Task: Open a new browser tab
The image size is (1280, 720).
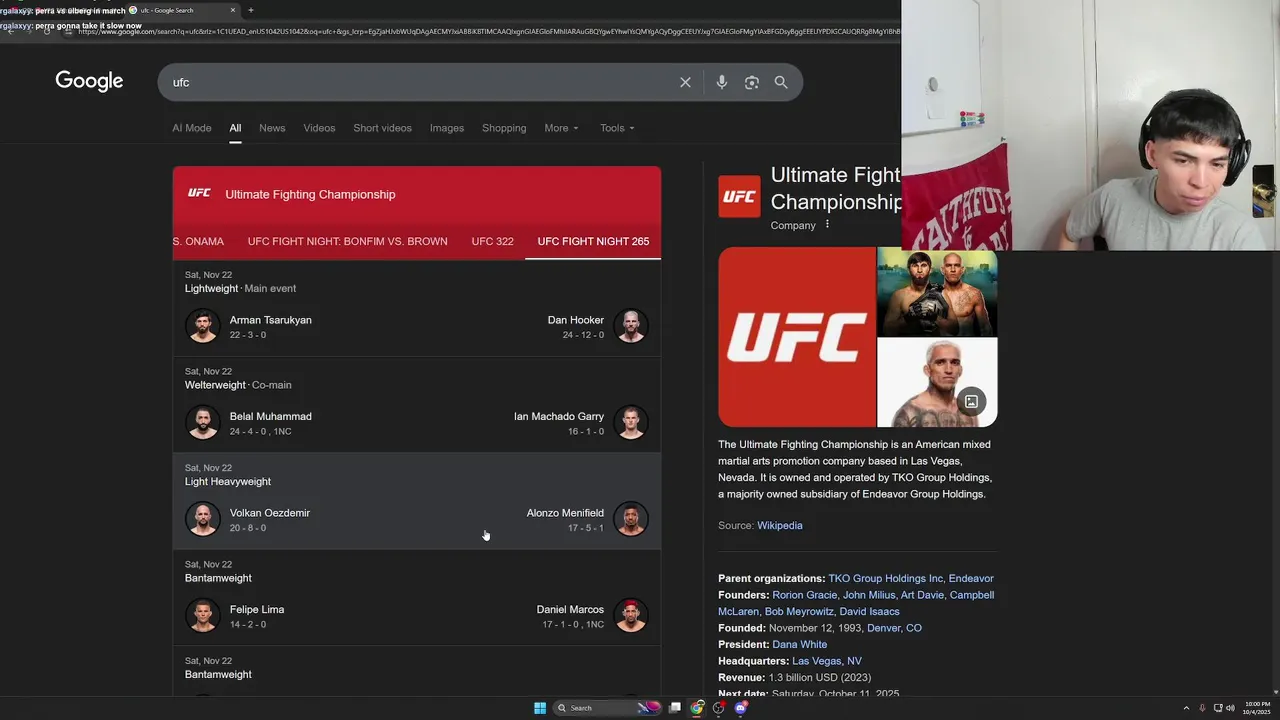Action: (x=250, y=10)
